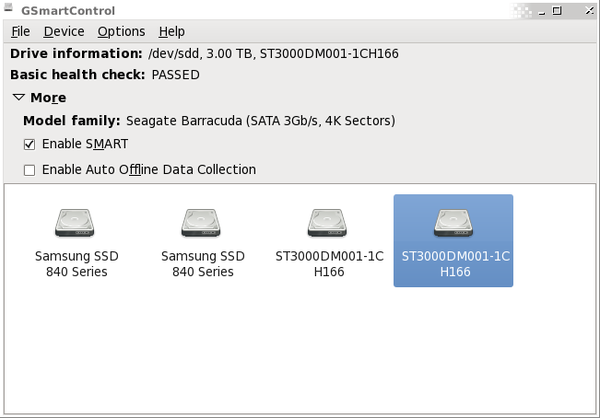This screenshot has width=600, height=418.
Task: Click the More expander label
Action: pos(48,98)
